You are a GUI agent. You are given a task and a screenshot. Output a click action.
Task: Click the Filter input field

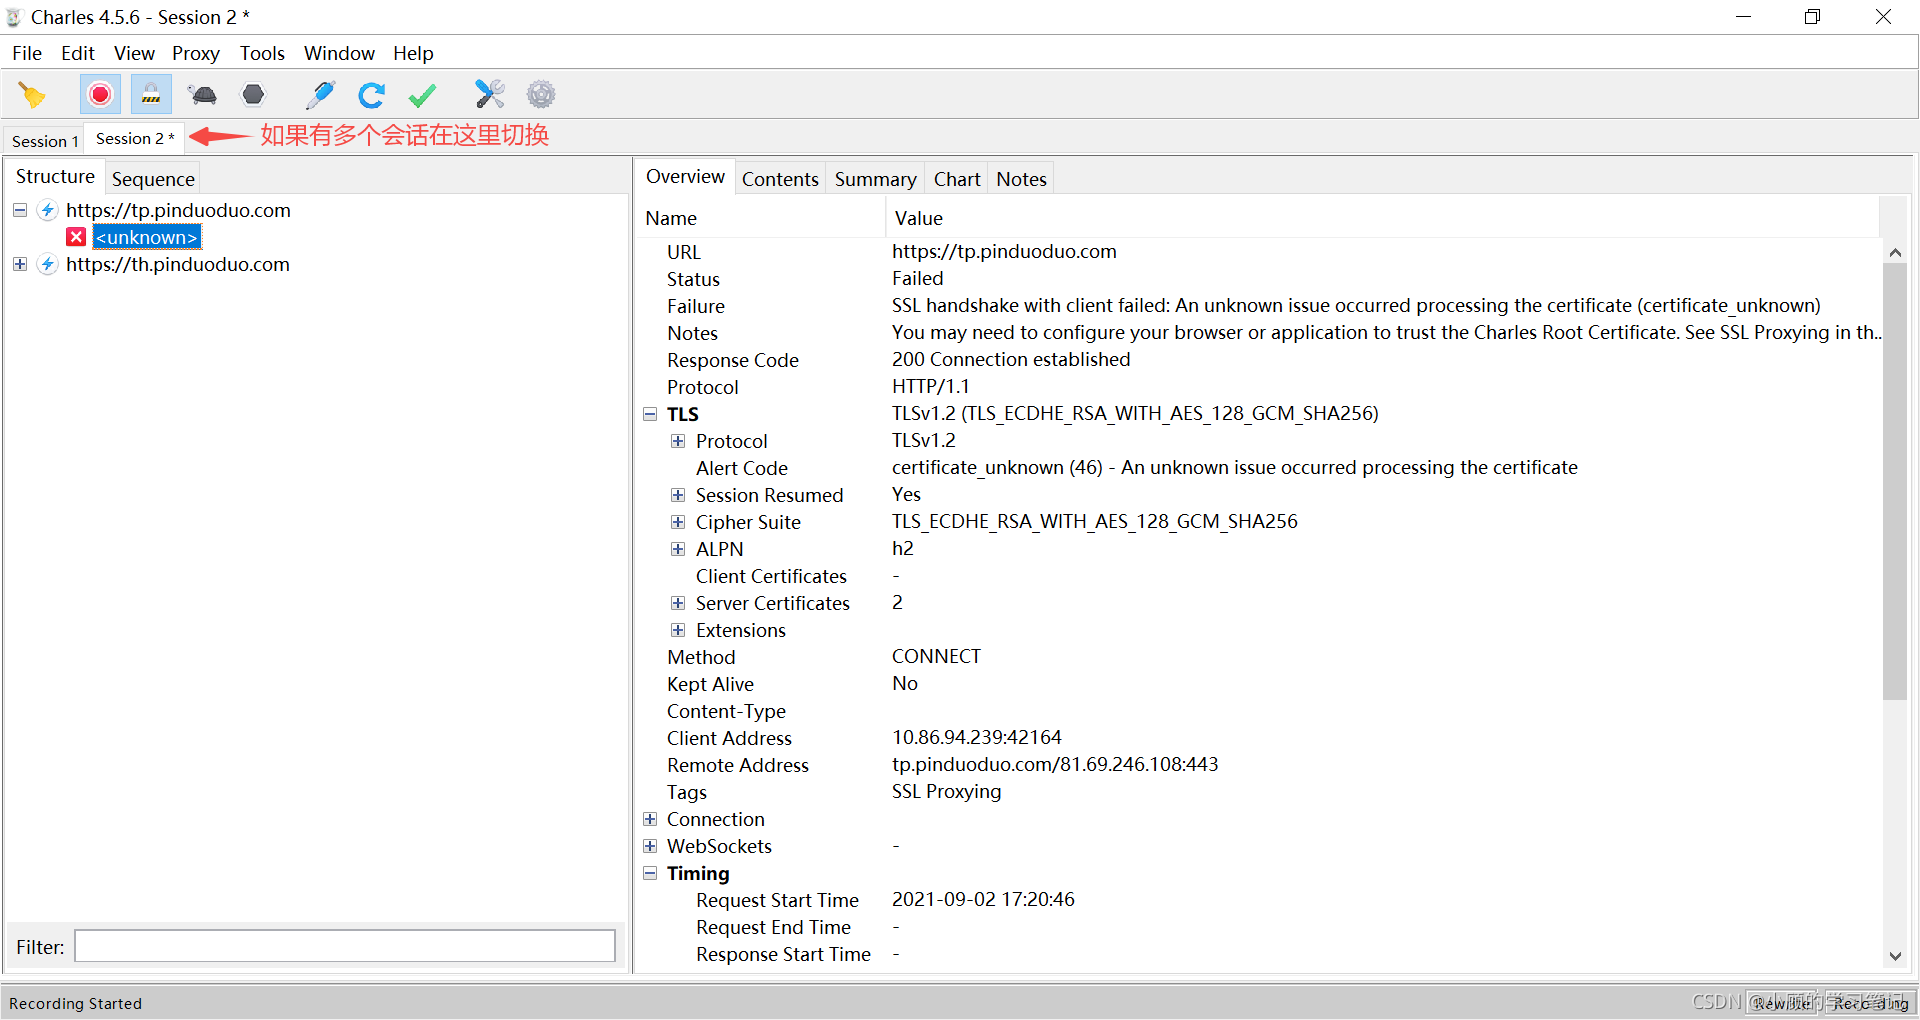coord(345,946)
